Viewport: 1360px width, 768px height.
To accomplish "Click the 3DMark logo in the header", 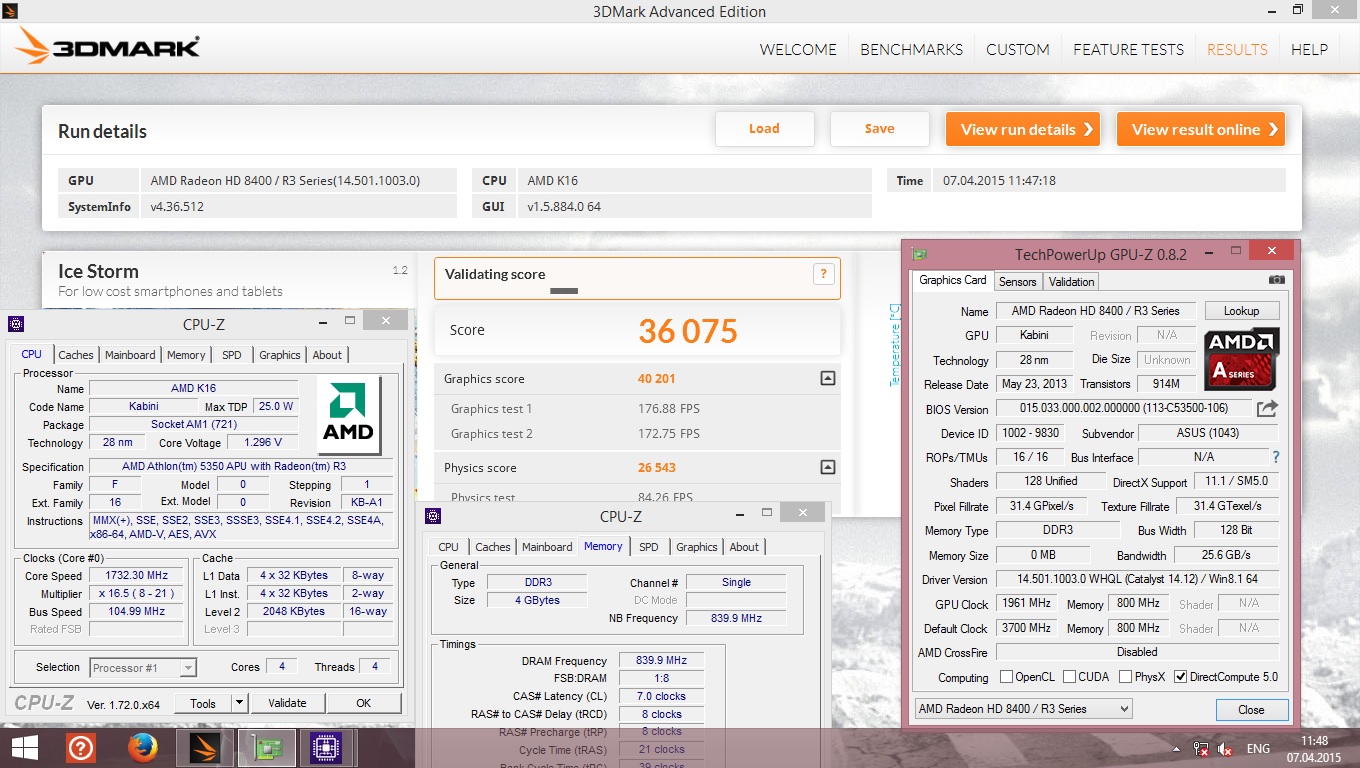I will pos(108,47).
